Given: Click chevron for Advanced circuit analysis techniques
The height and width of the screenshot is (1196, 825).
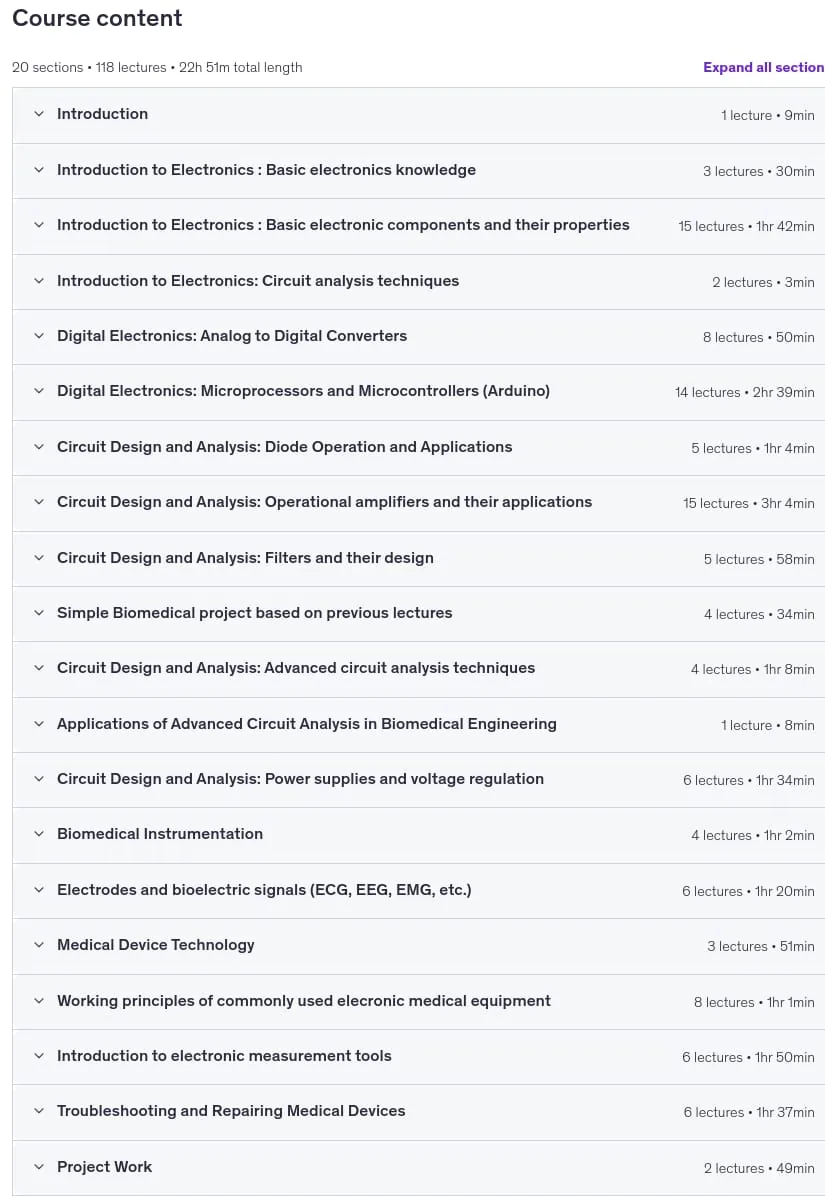Looking at the screenshot, I should [39, 668].
